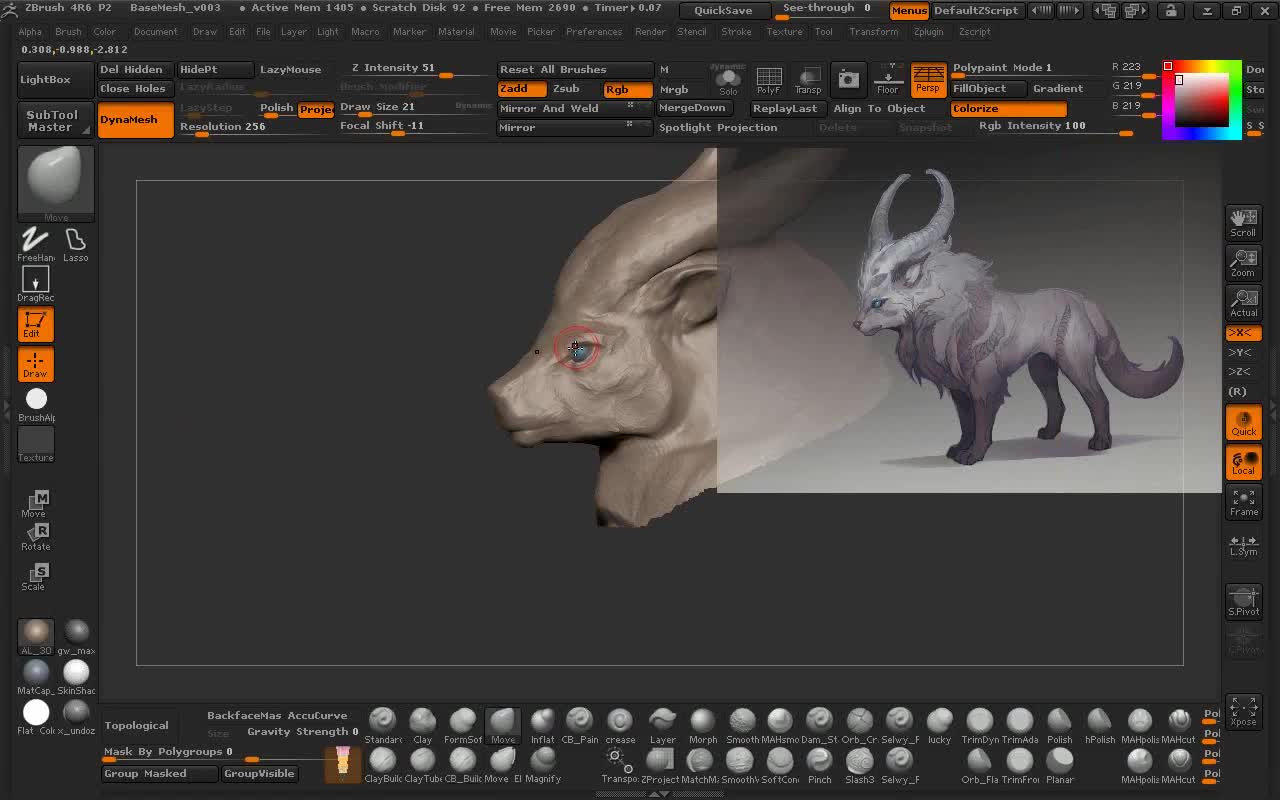Set view to Actual size
The height and width of the screenshot is (800, 1280).
(x=1243, y=302)
